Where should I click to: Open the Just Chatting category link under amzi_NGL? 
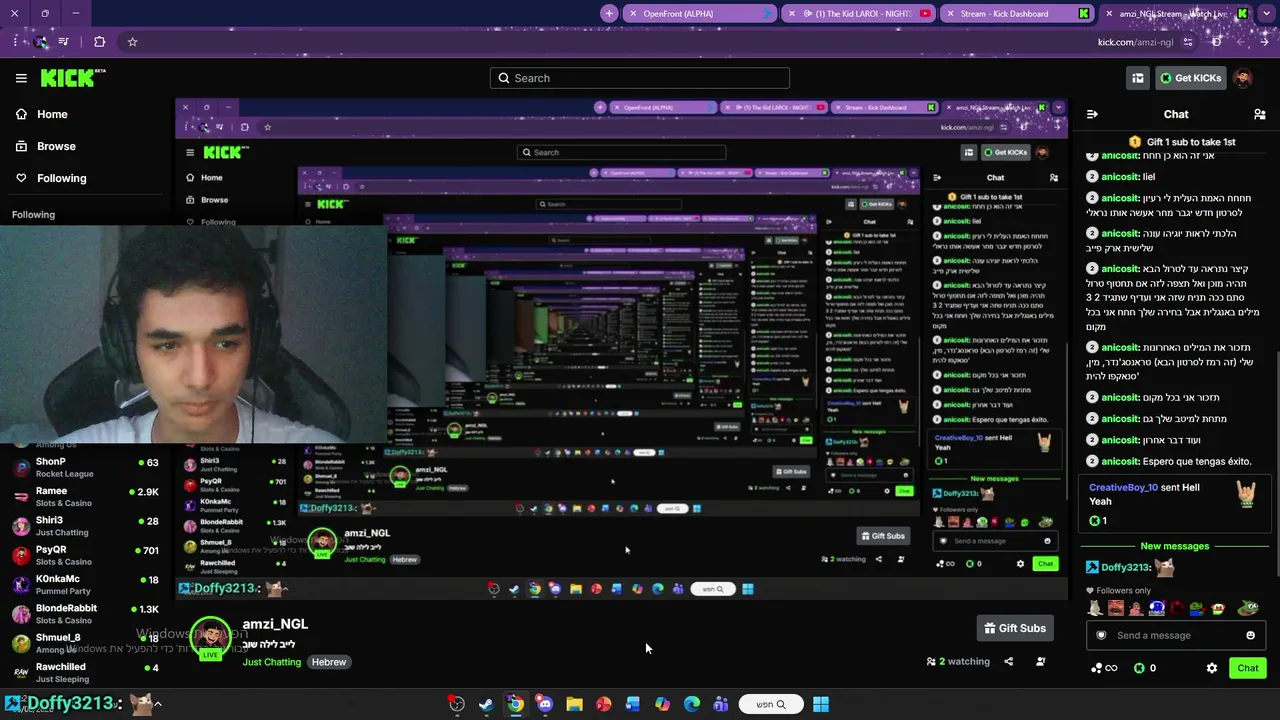[x=271, y=662]
